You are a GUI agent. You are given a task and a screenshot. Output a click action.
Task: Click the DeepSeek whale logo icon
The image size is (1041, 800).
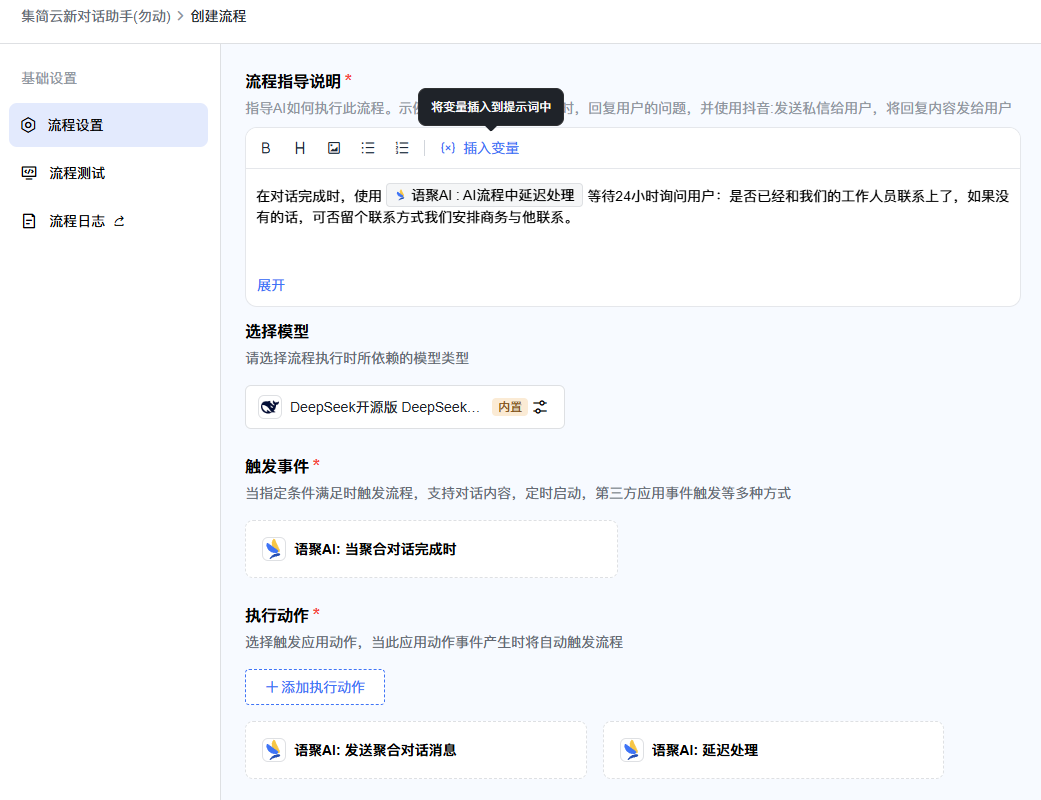coord(270,407)
